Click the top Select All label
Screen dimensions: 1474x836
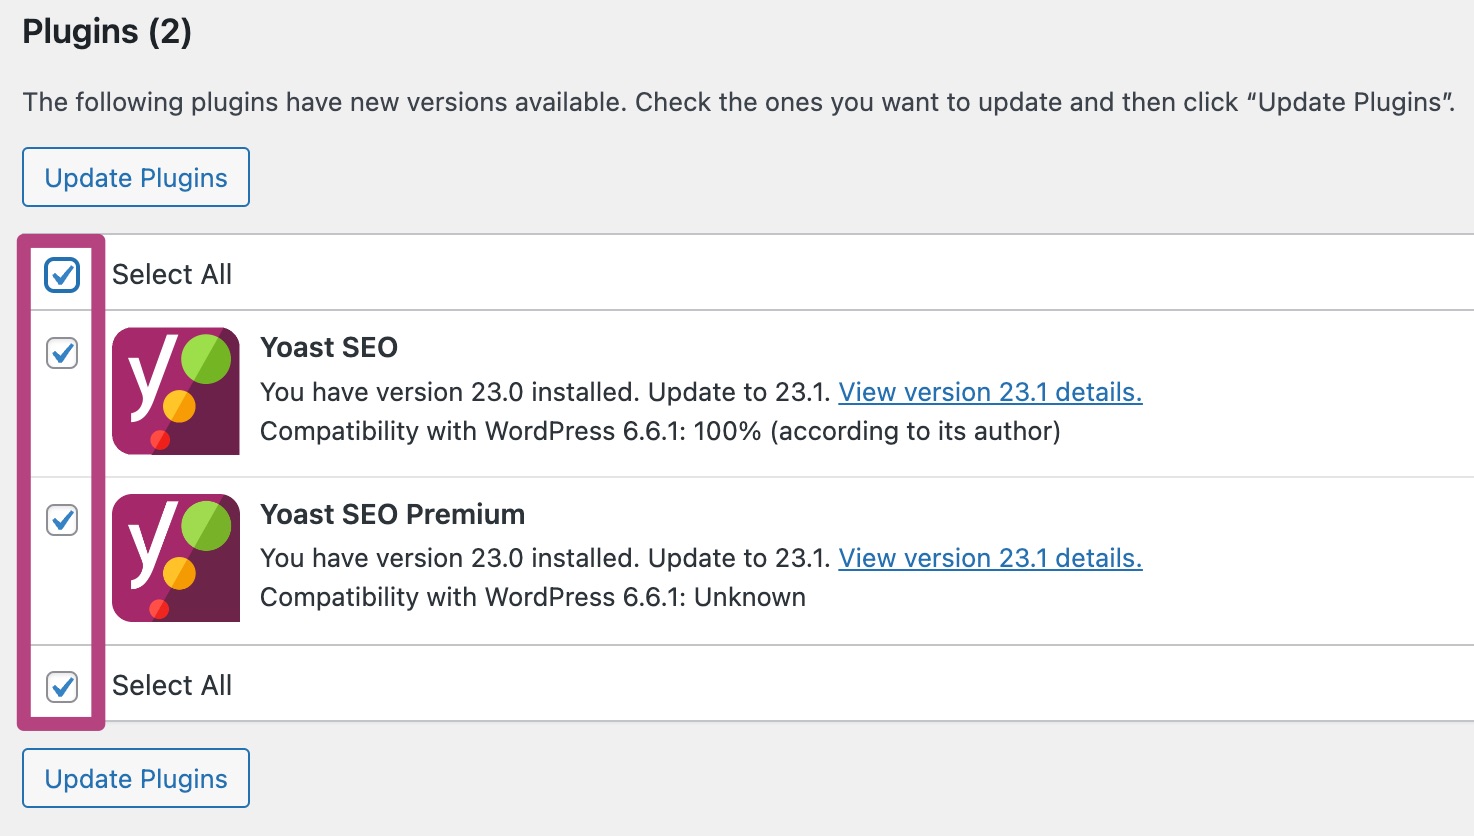[x=172, y=274]
